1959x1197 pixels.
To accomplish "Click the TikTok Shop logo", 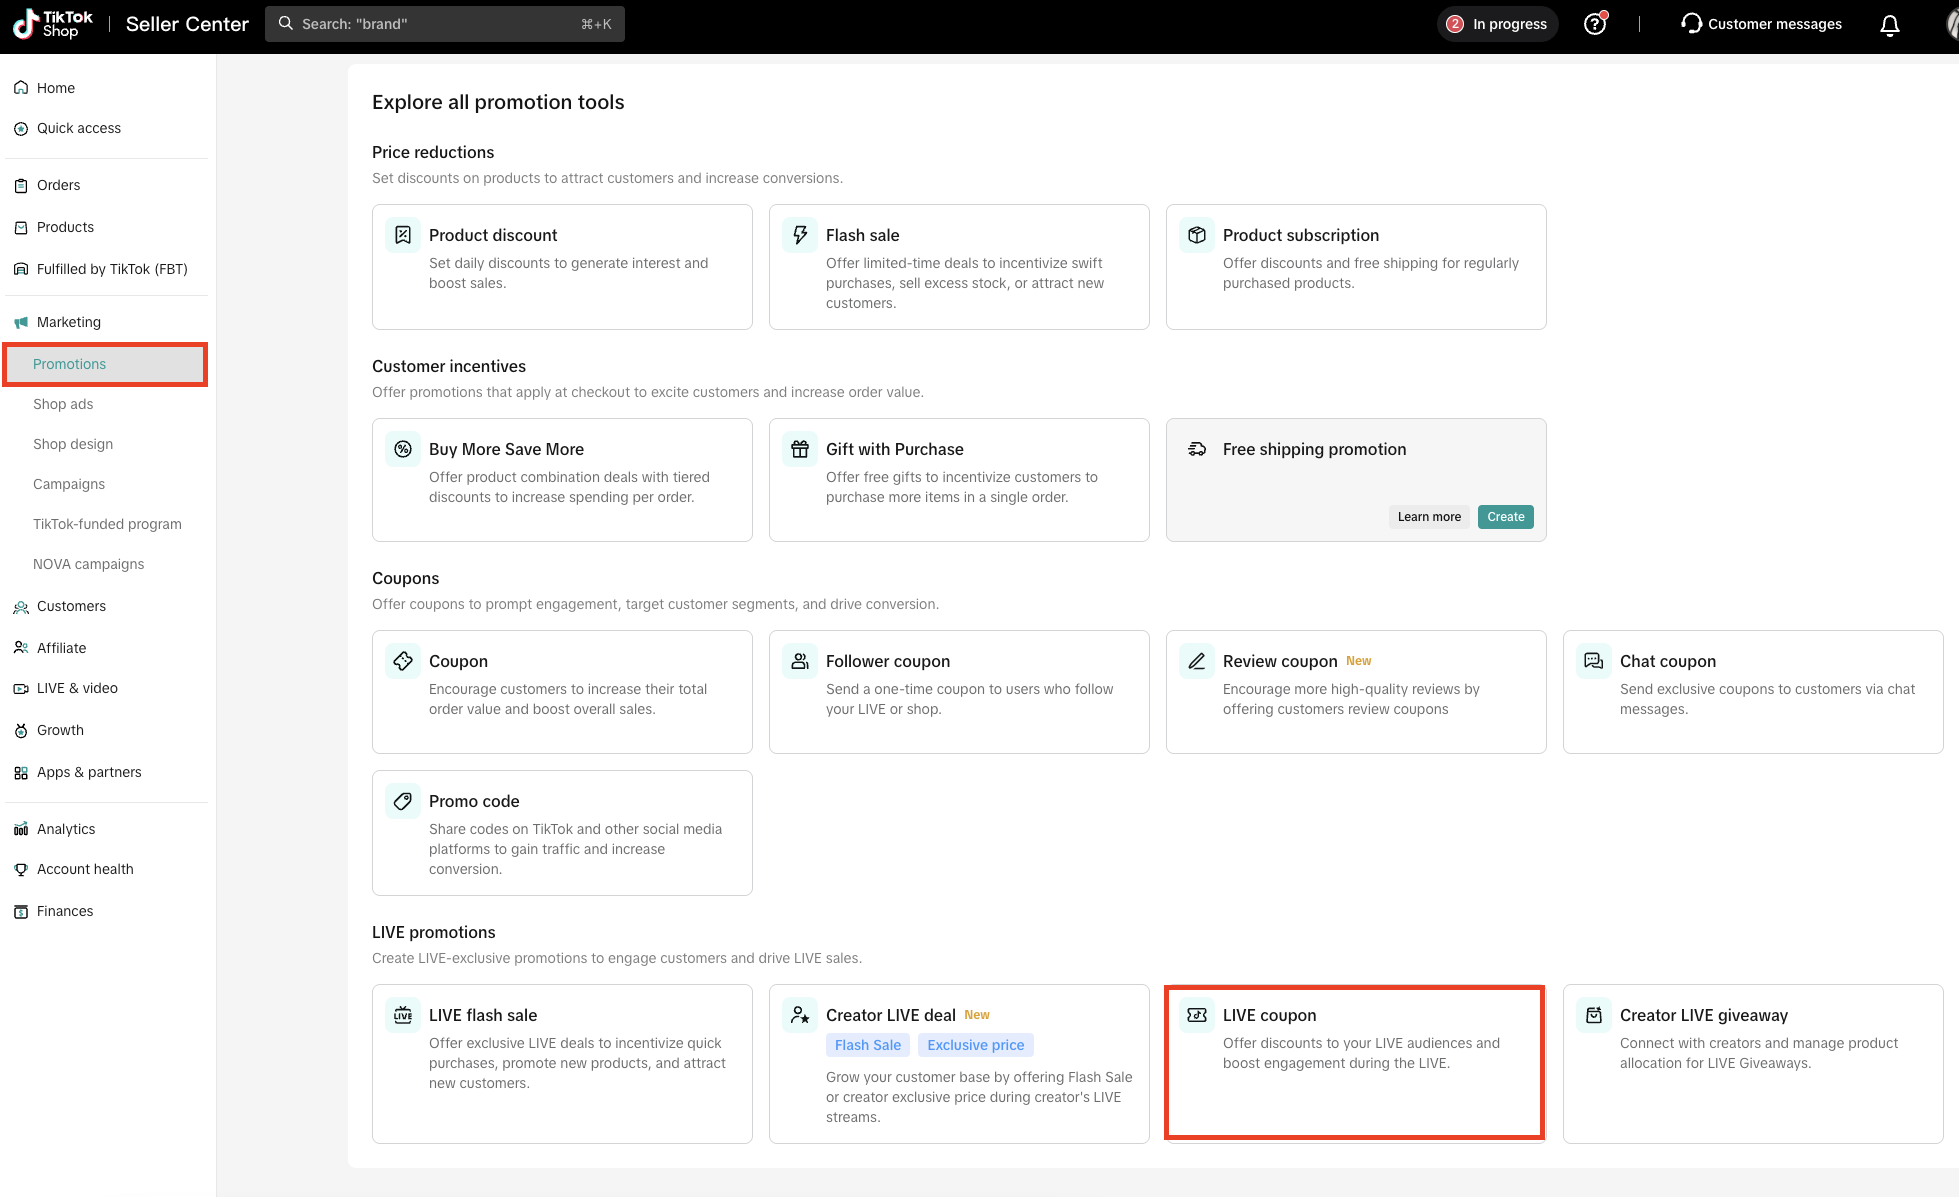I will 52,24.
